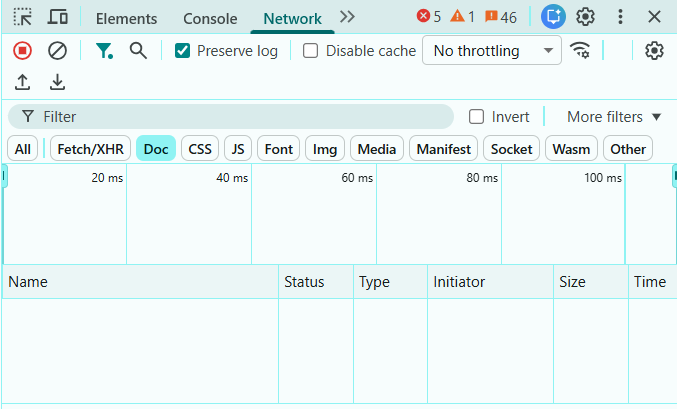Grab the right timeline overview handle

674,177
